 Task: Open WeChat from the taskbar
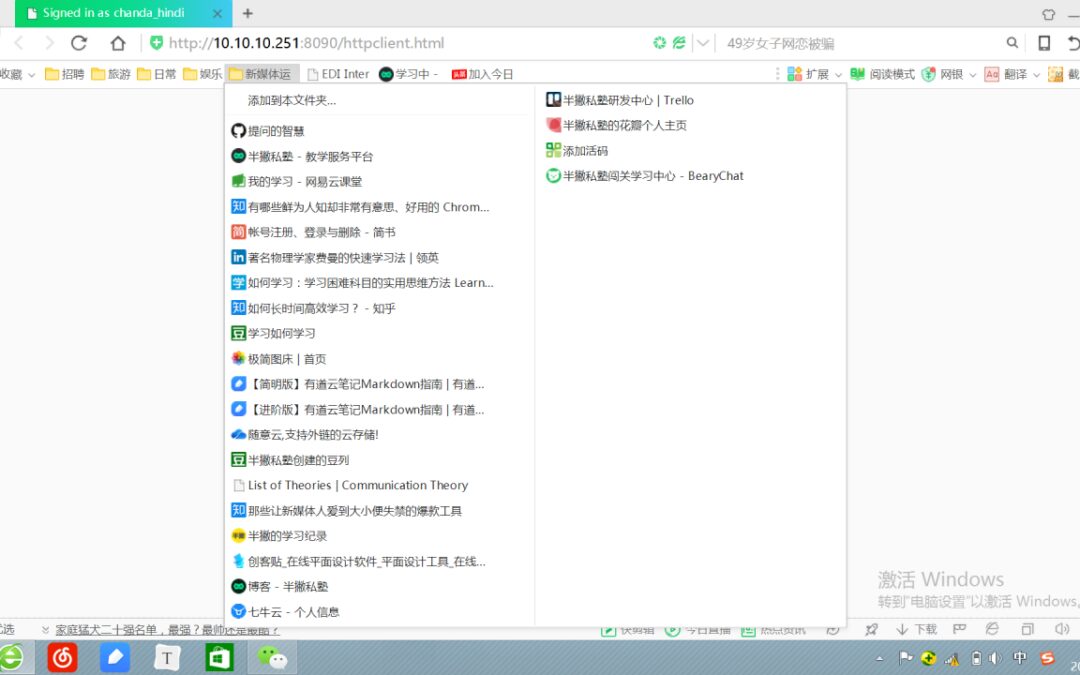(272, 658)
